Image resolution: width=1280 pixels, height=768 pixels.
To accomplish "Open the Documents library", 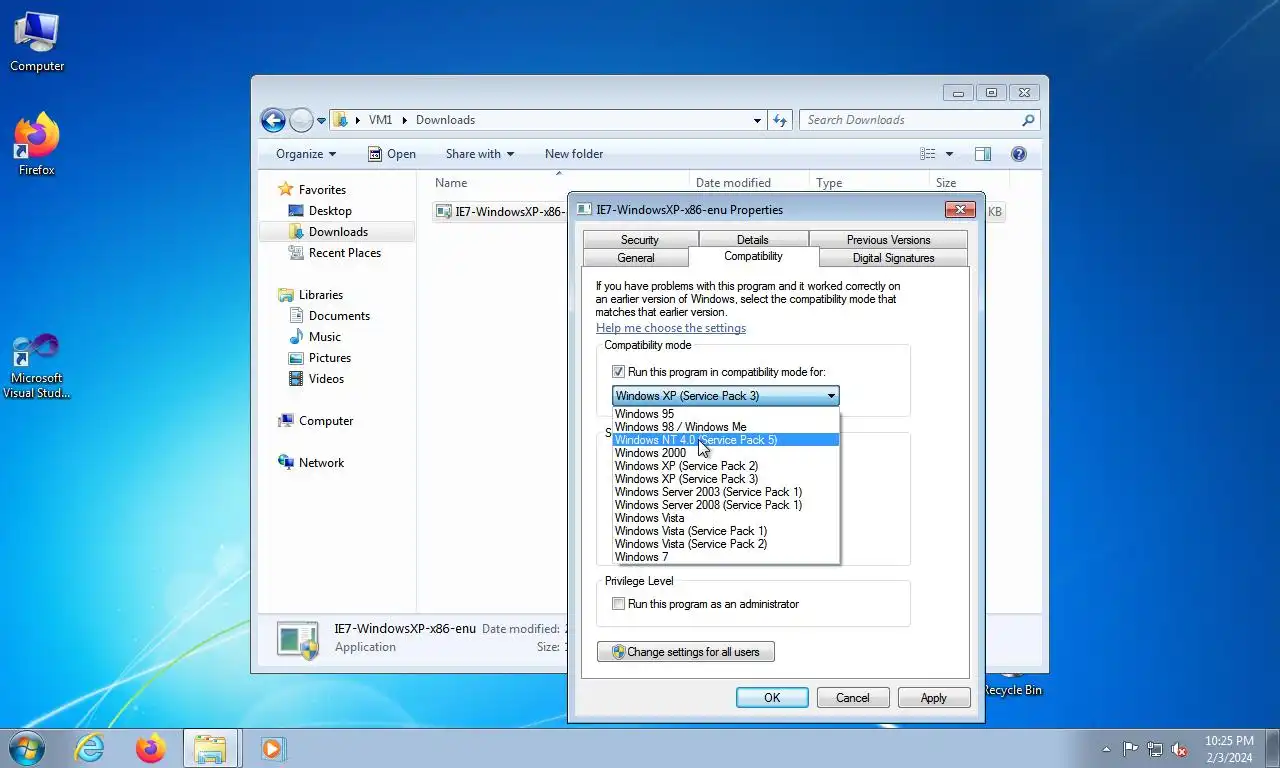I will (x=339, y=316).
